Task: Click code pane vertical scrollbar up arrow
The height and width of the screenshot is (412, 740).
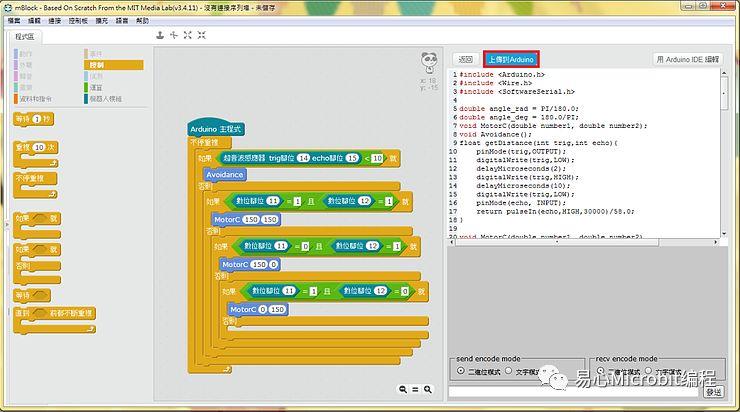Action: 724,73
